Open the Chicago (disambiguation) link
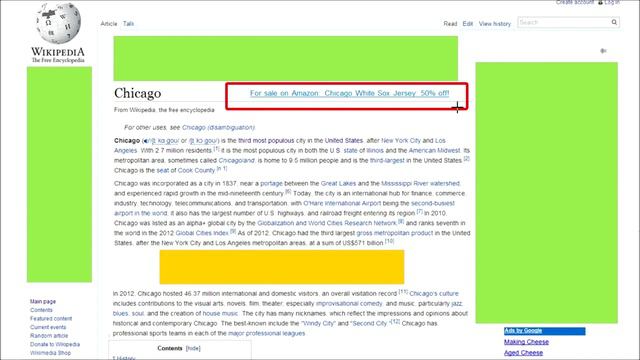Image resolution: width=640 pixels, height=360 pixels. [x=218, y=127]
